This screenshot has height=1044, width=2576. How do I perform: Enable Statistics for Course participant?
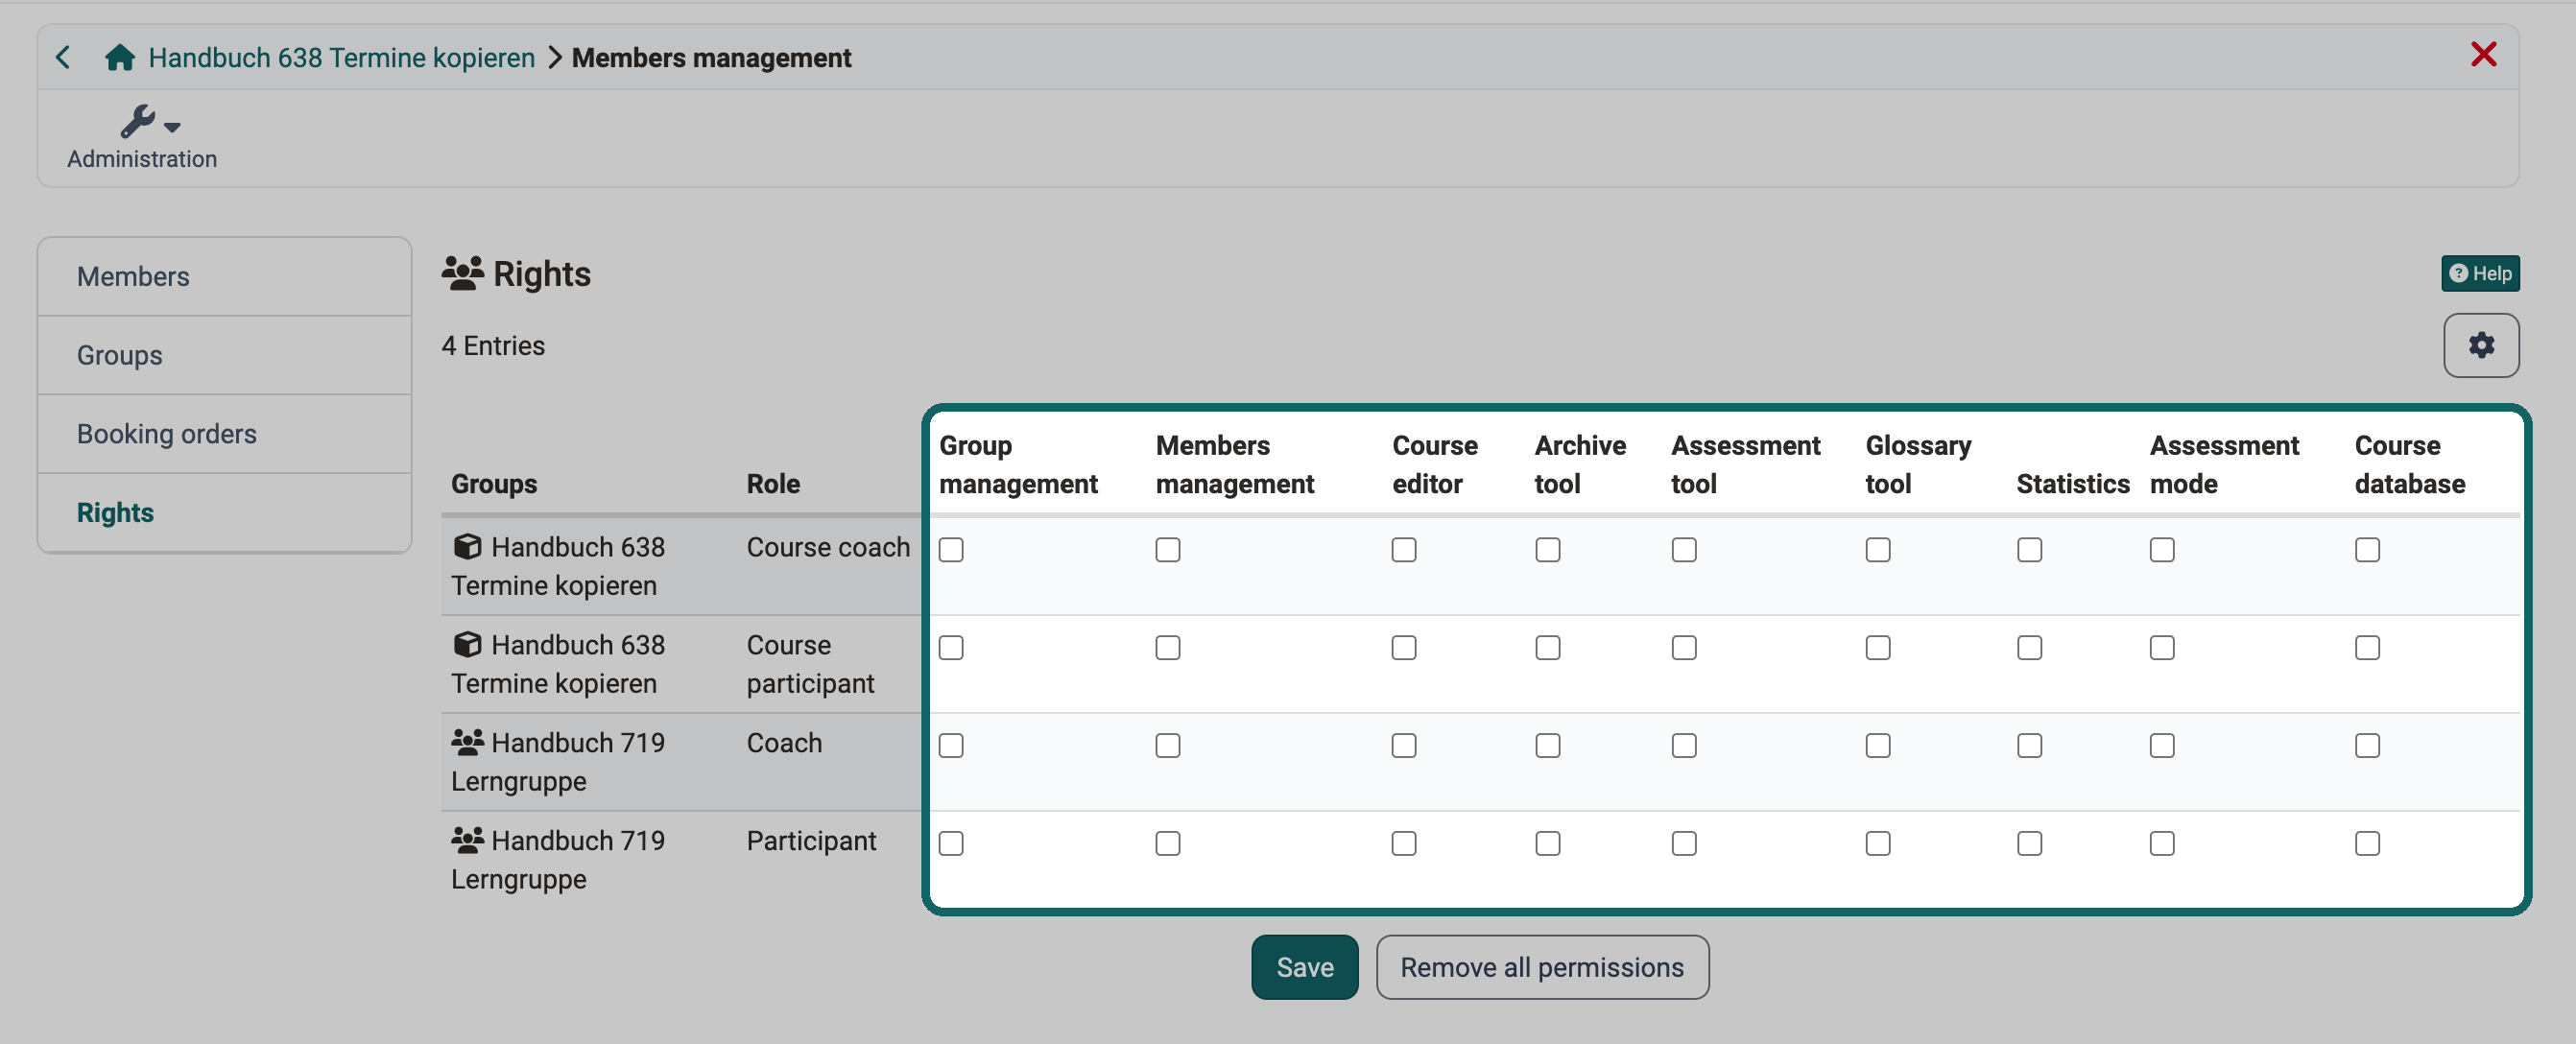pyautogui.click(x=2030, y=648)
